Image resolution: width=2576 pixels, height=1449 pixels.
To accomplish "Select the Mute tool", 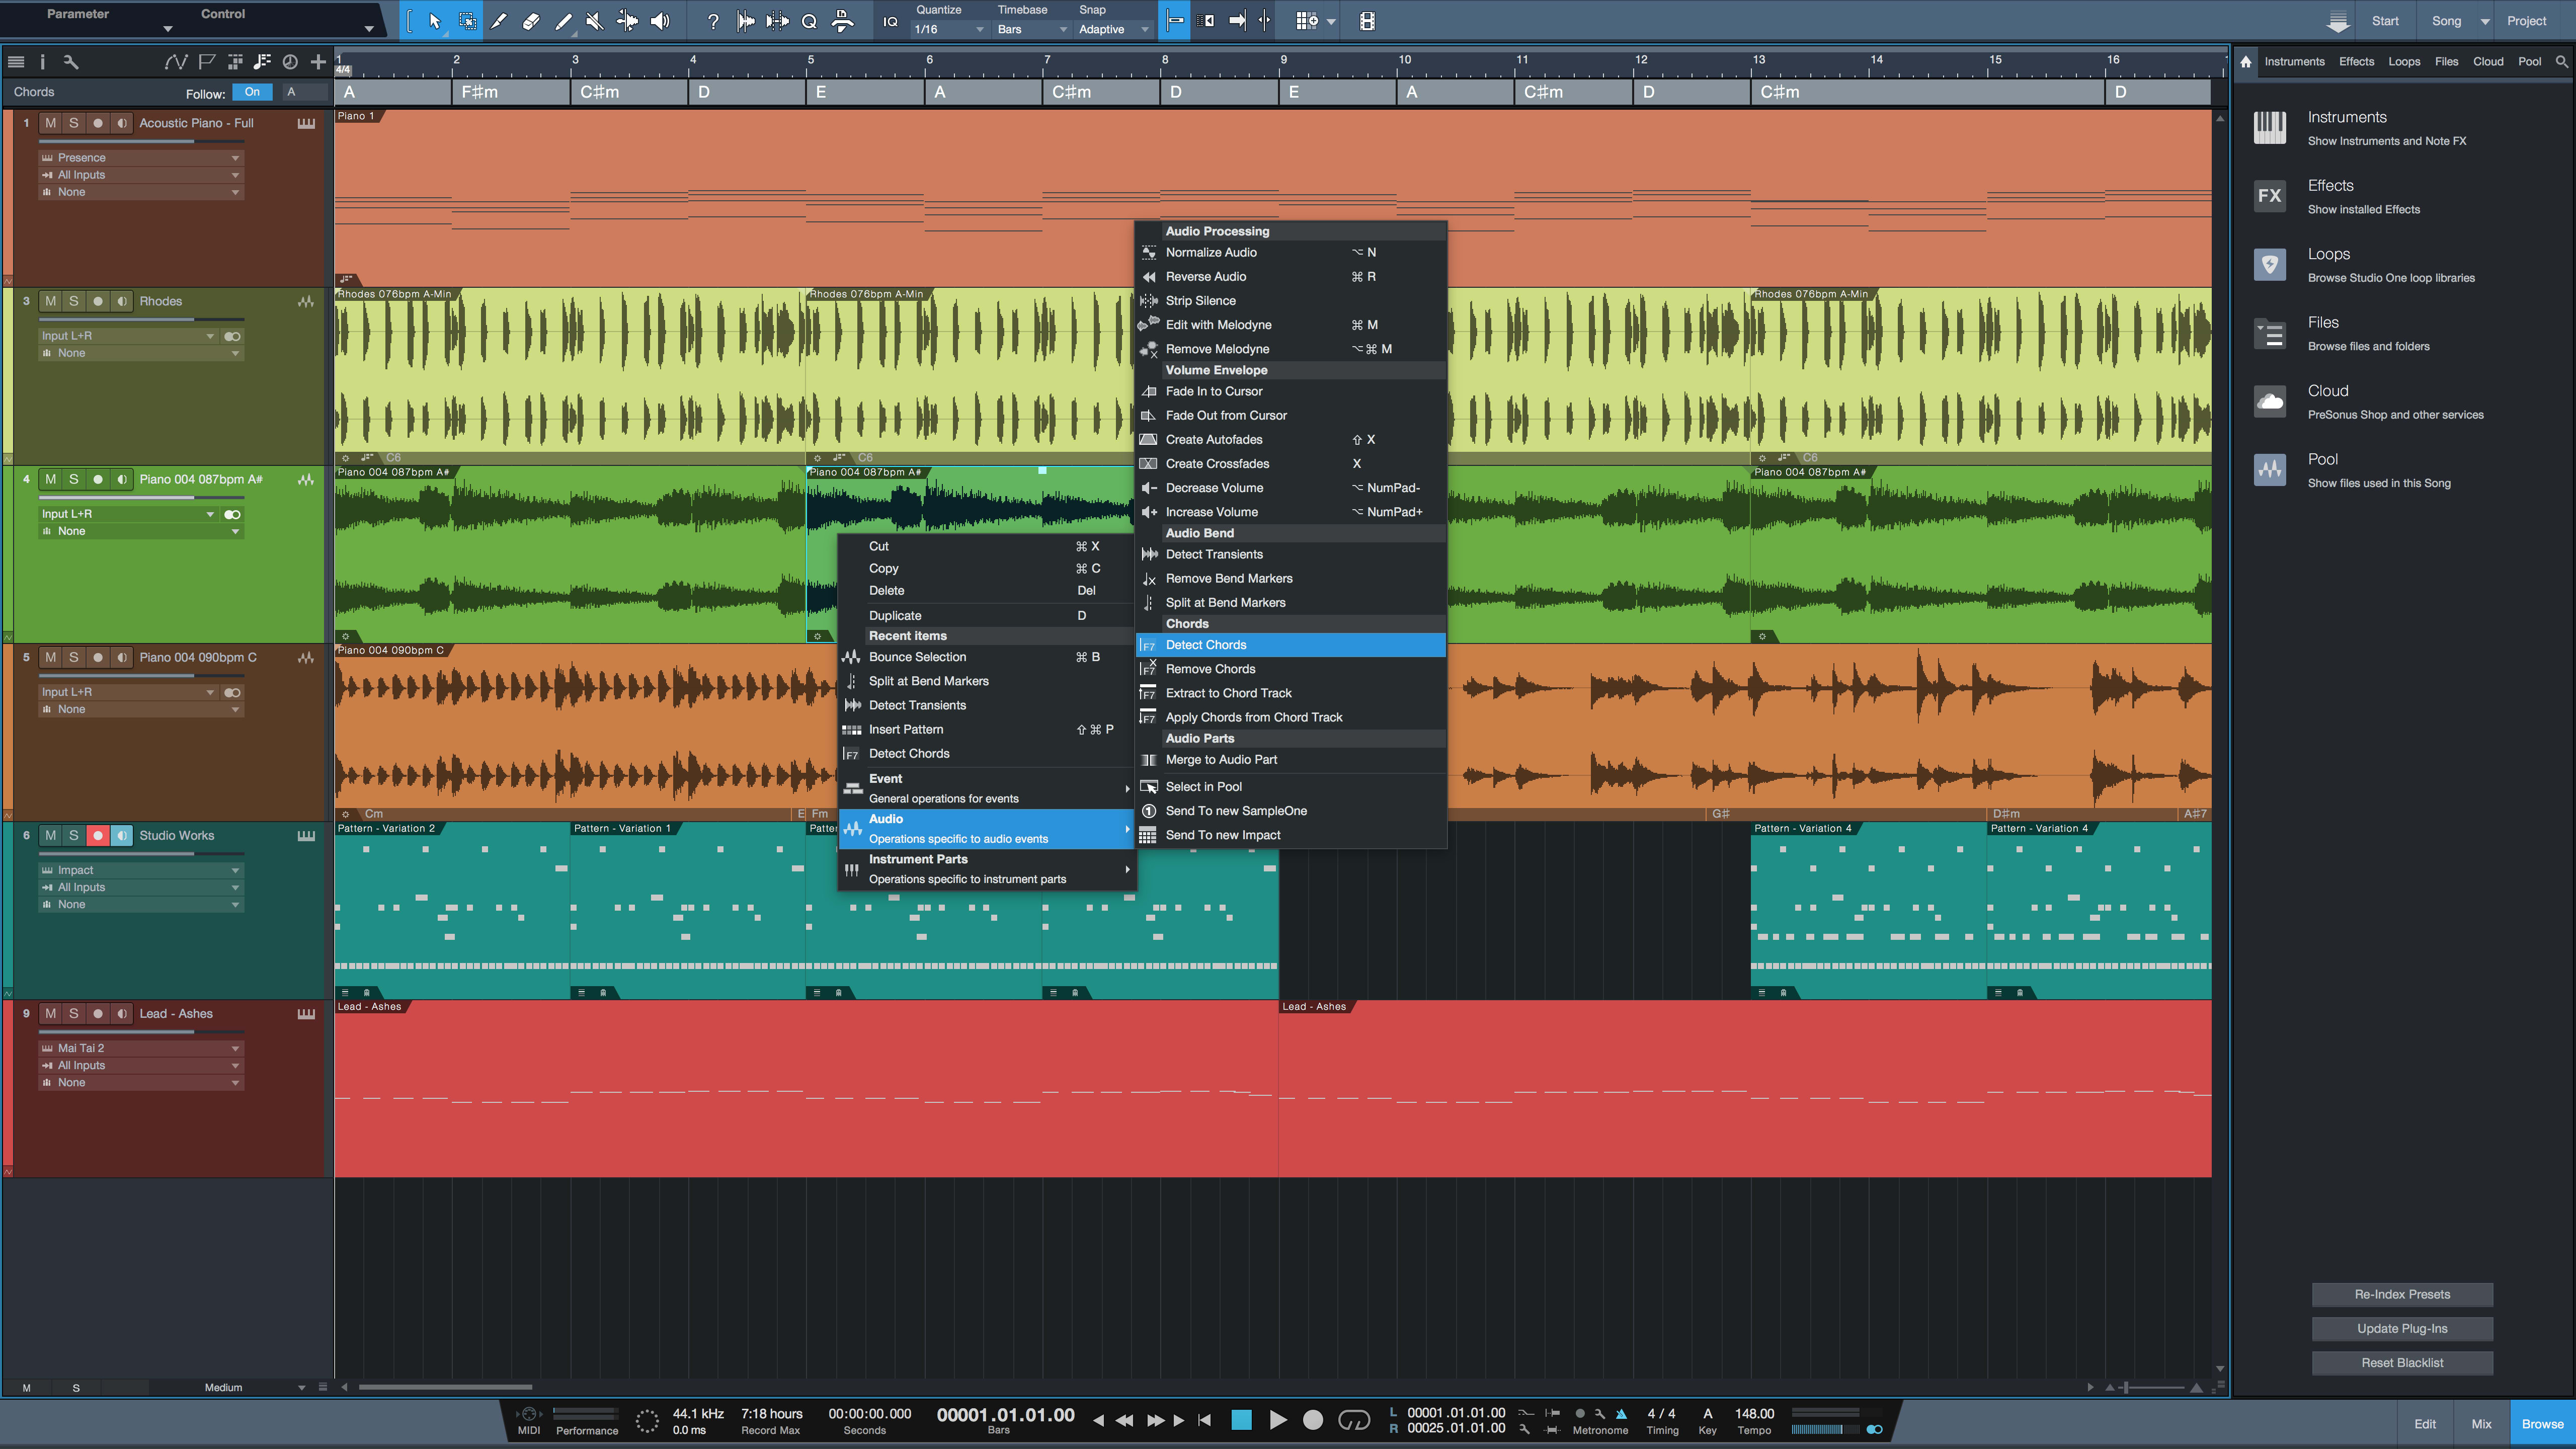I will pos(594,21).
